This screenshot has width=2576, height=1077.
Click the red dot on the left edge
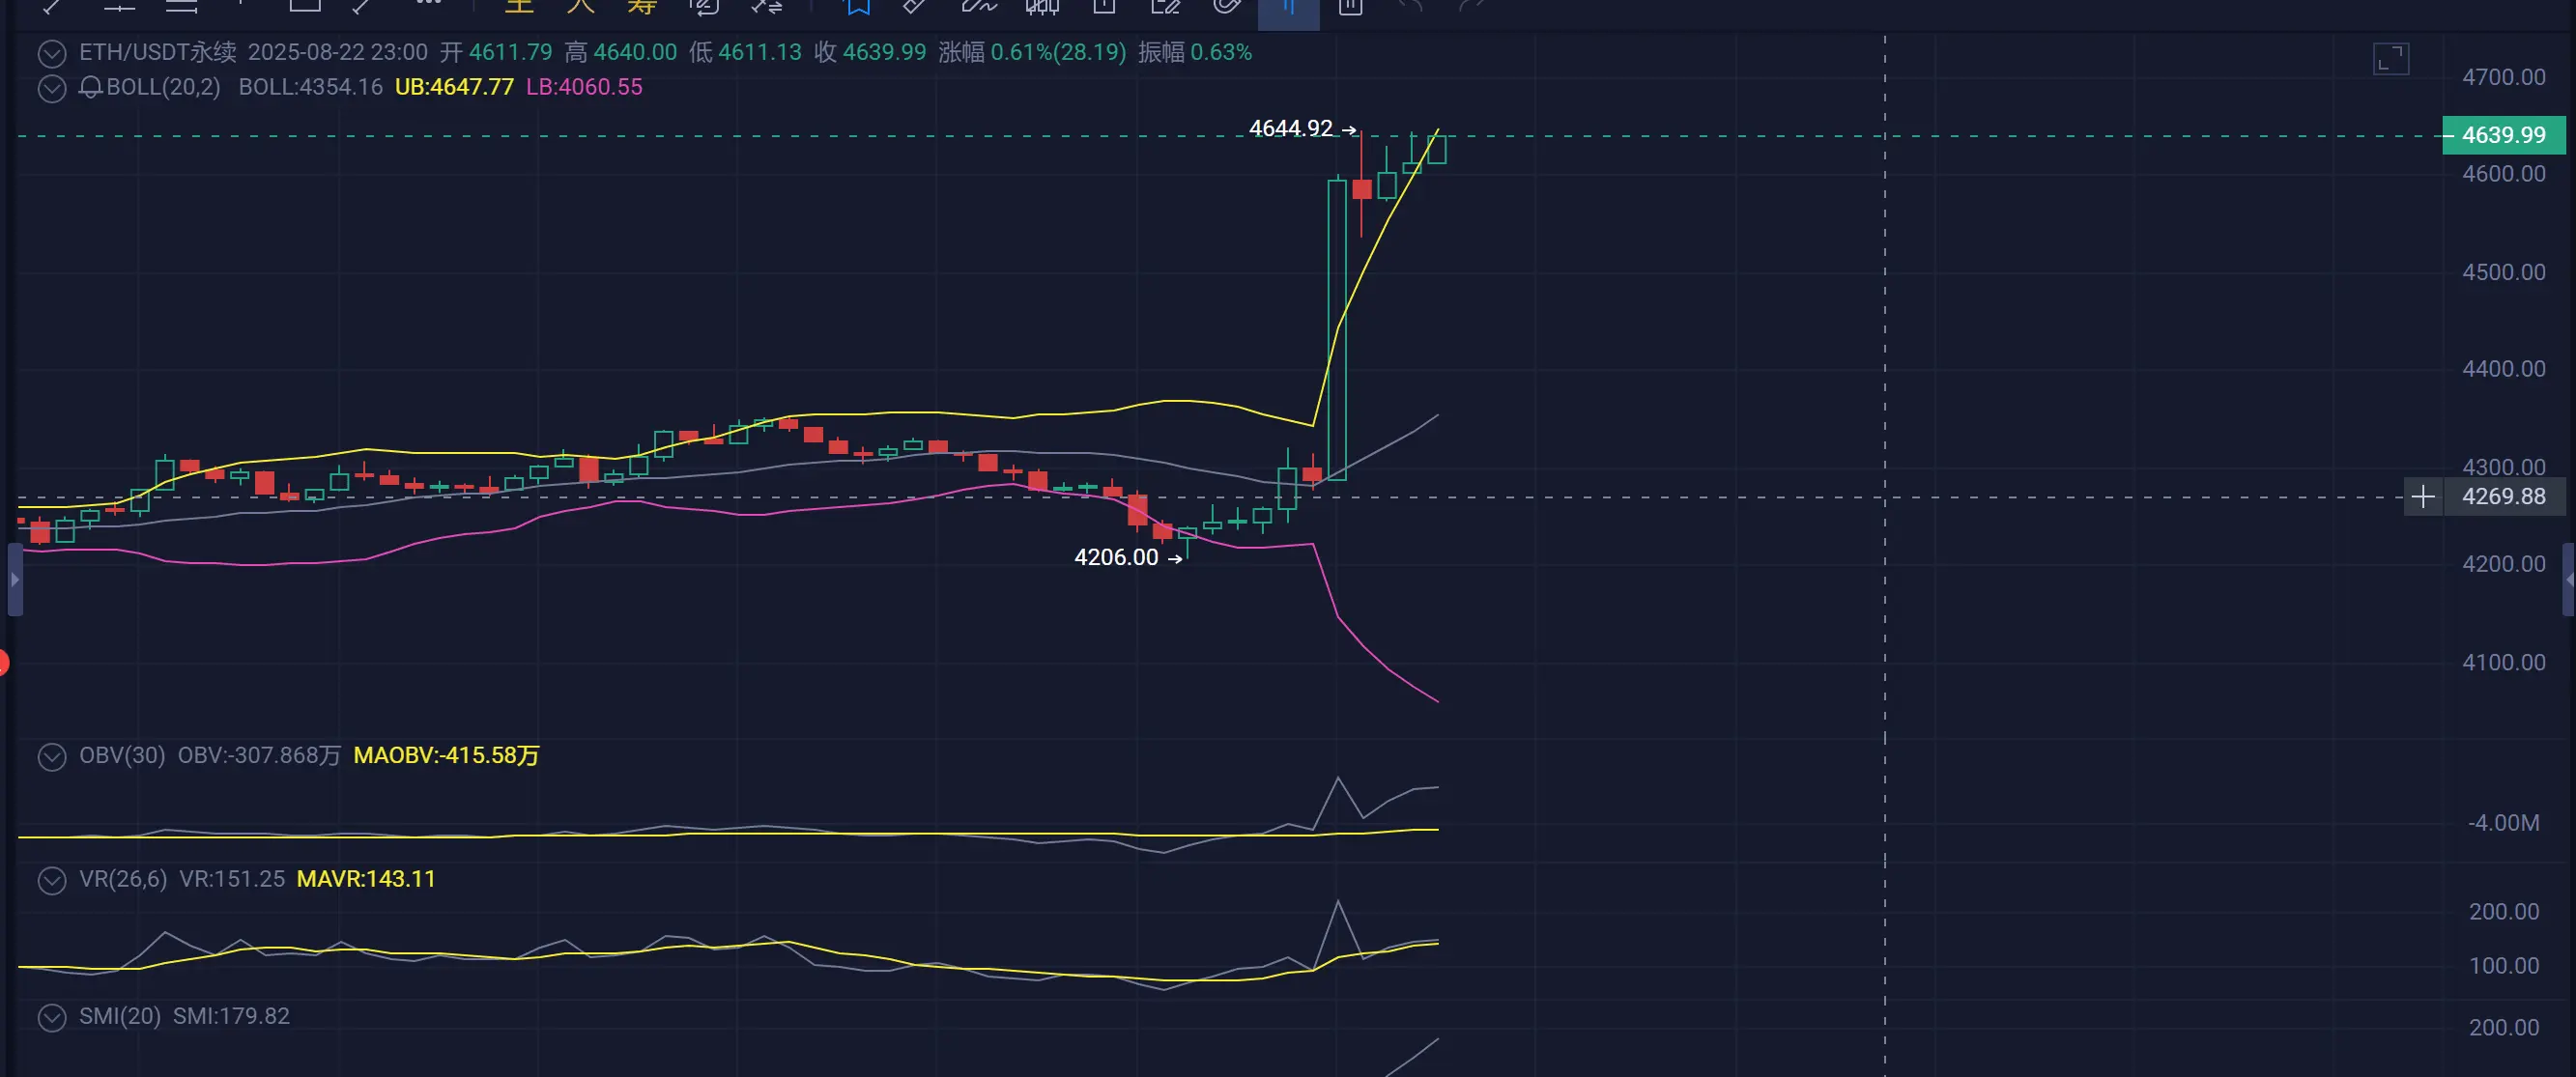point(3,662)
